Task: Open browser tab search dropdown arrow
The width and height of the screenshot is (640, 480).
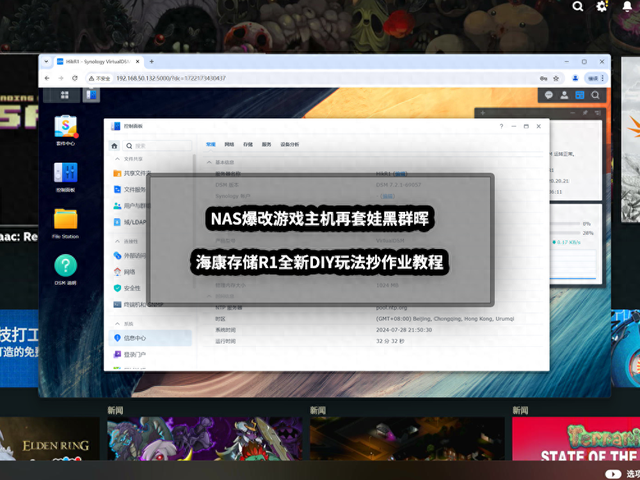Action: coord(46,62)
